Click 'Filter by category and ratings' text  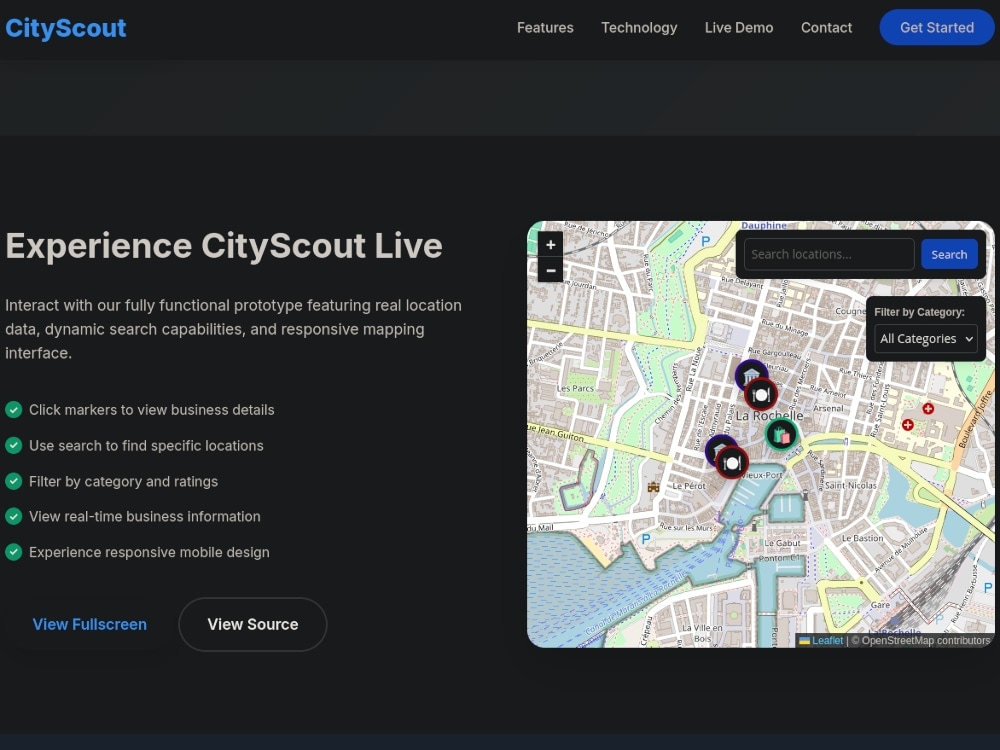[x=123, y=482]
